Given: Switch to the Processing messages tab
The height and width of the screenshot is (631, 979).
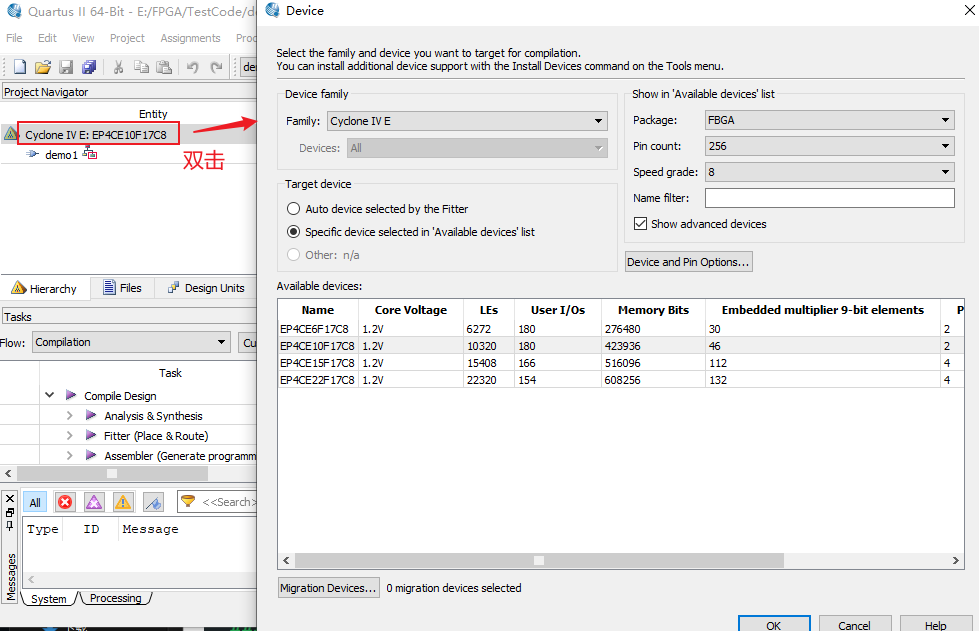Looking at the screenshot, I should pos(116,598).
